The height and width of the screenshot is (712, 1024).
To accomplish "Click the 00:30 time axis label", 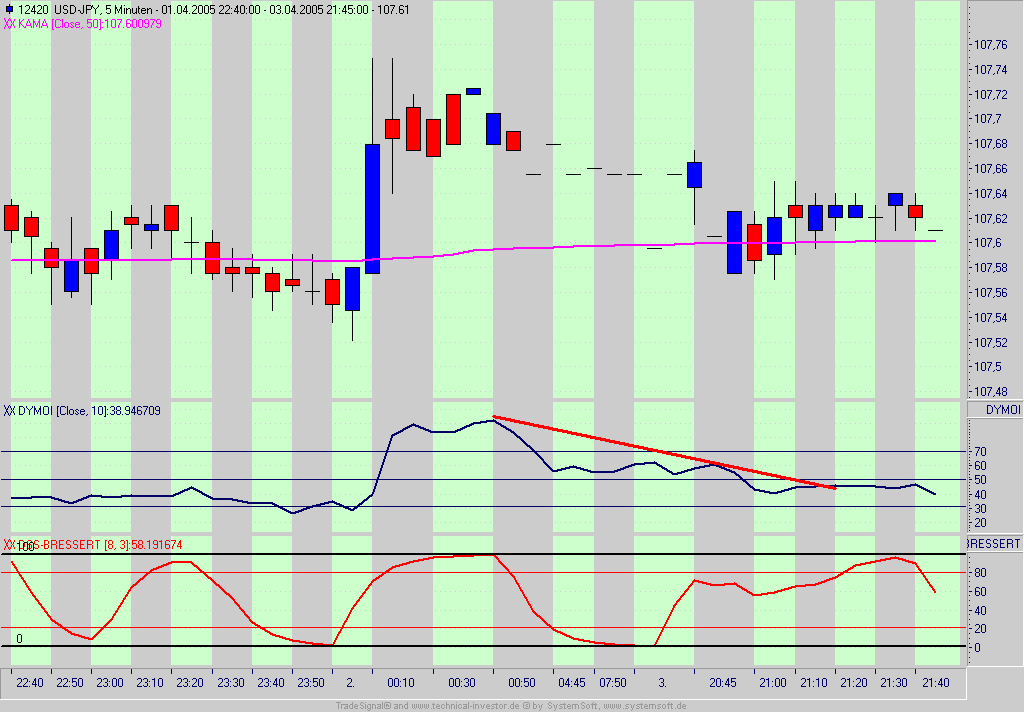I will pos(462,683).
